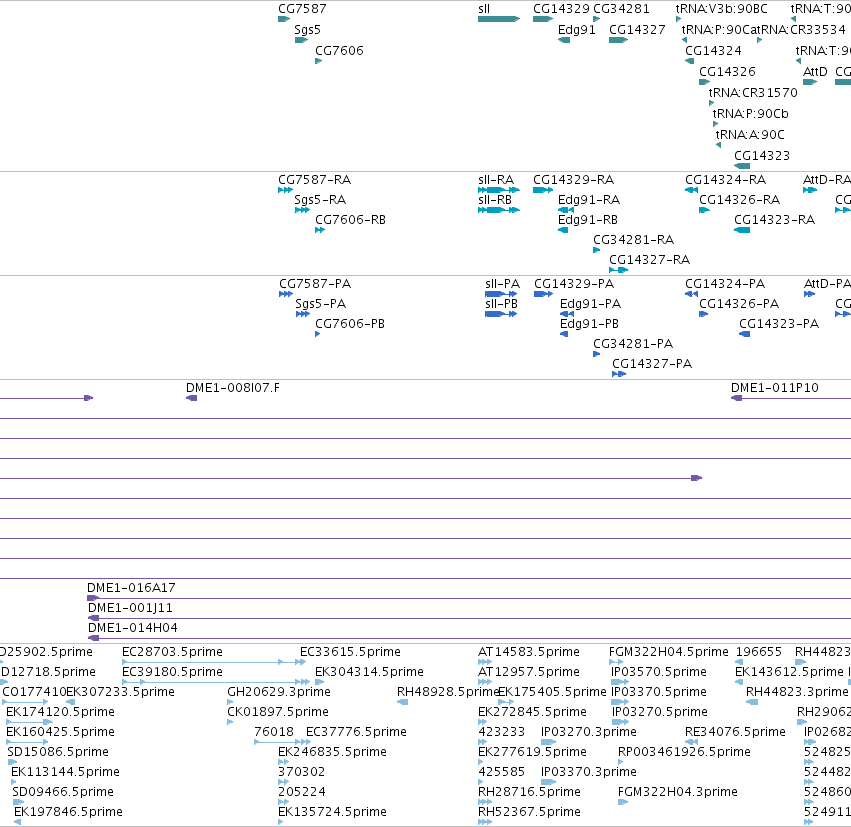Viewport: 851px width, 827px height.
Task: Click the CK01897.5prime EST label
Action: pos(277,711)
